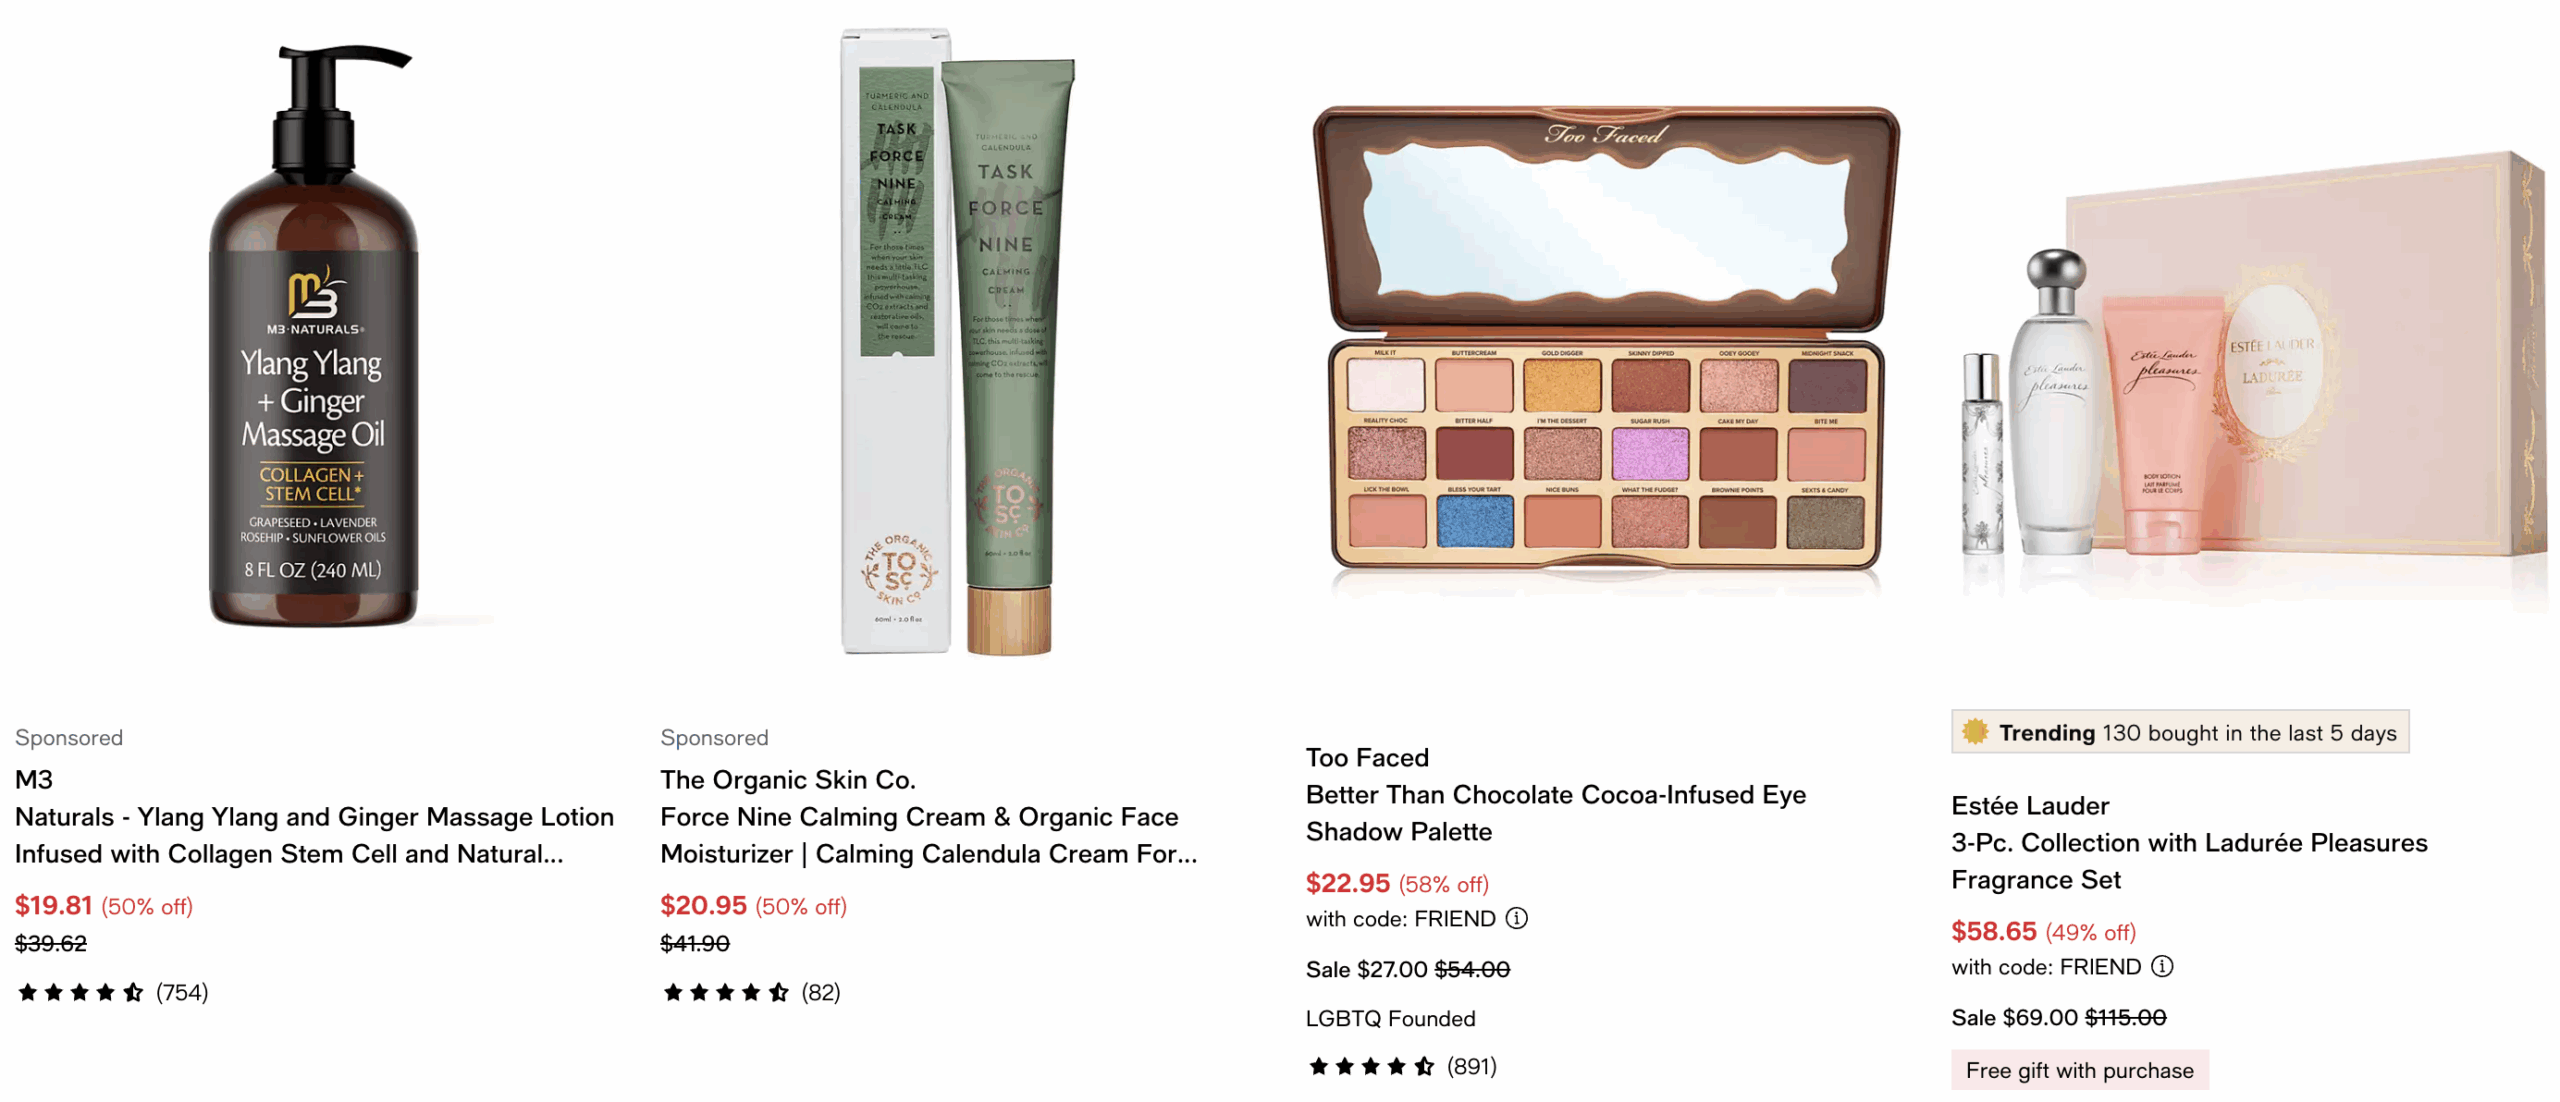Open Better Than Chocolate Eye Shadow Palette link
2560x1102 pixels.
point(1555,813)
